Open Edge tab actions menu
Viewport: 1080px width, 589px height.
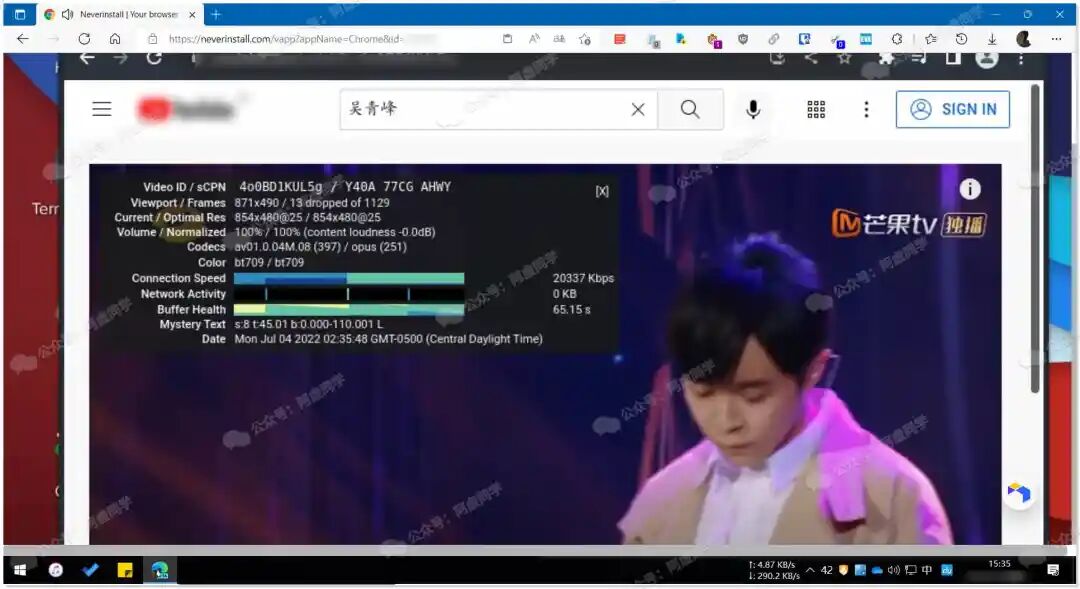(x=20, y=14)
